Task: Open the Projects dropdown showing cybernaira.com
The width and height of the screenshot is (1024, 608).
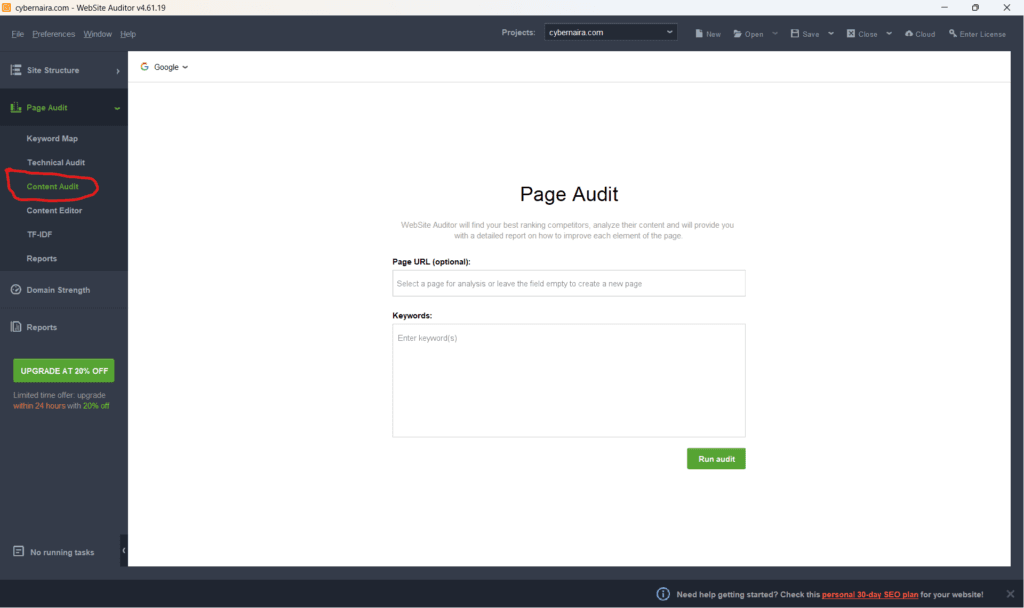Action: (611, 32)
